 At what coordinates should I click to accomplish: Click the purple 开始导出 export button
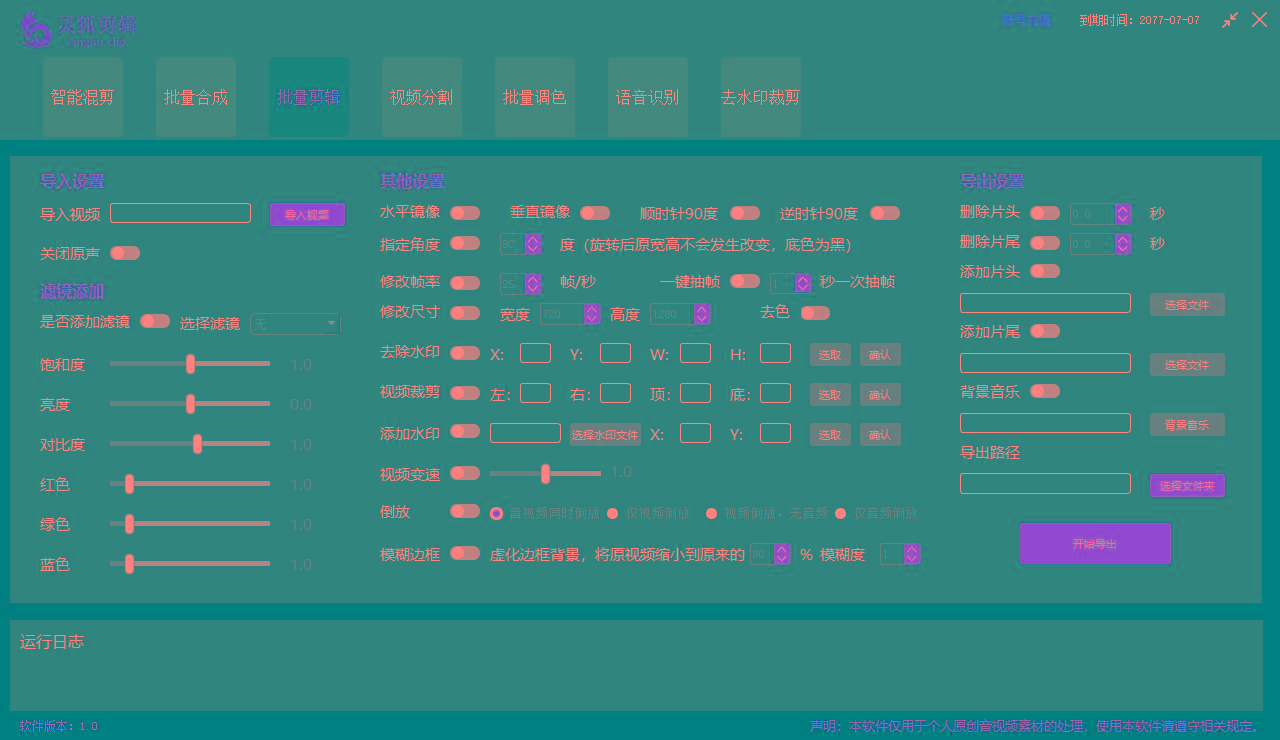click(x=1095, y=544)
